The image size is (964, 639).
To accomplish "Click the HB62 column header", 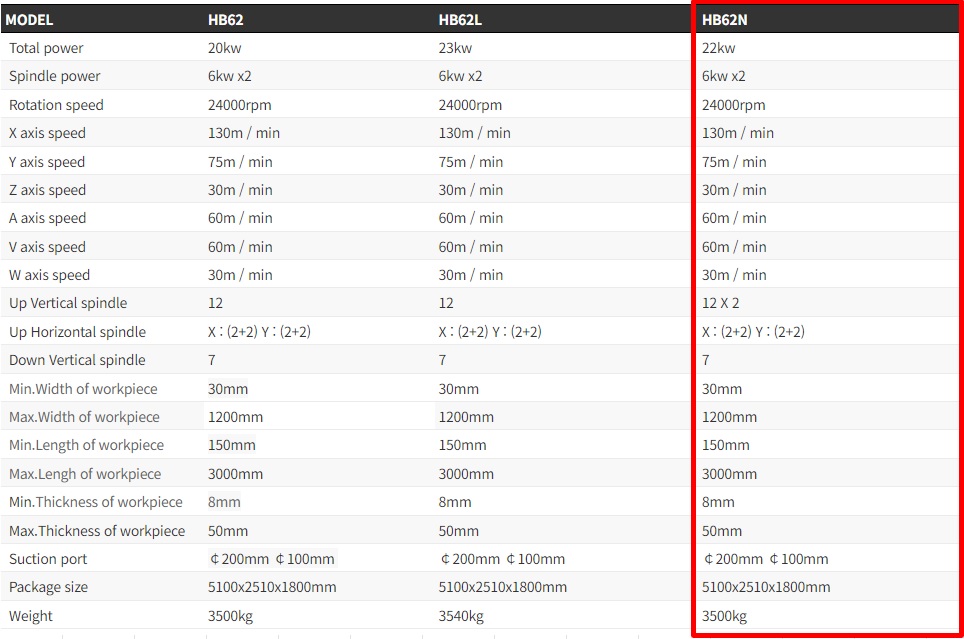I will click(x=225, y=19).
